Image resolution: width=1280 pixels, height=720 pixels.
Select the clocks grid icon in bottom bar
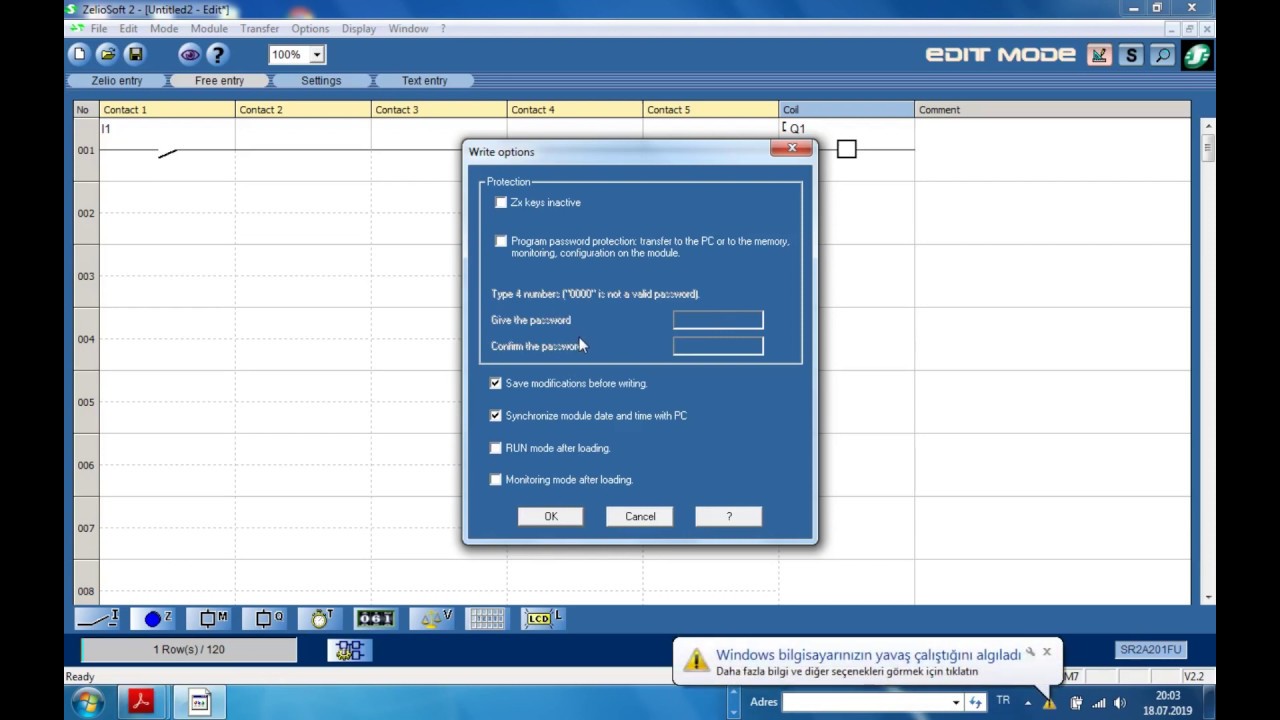click(487, 619)
